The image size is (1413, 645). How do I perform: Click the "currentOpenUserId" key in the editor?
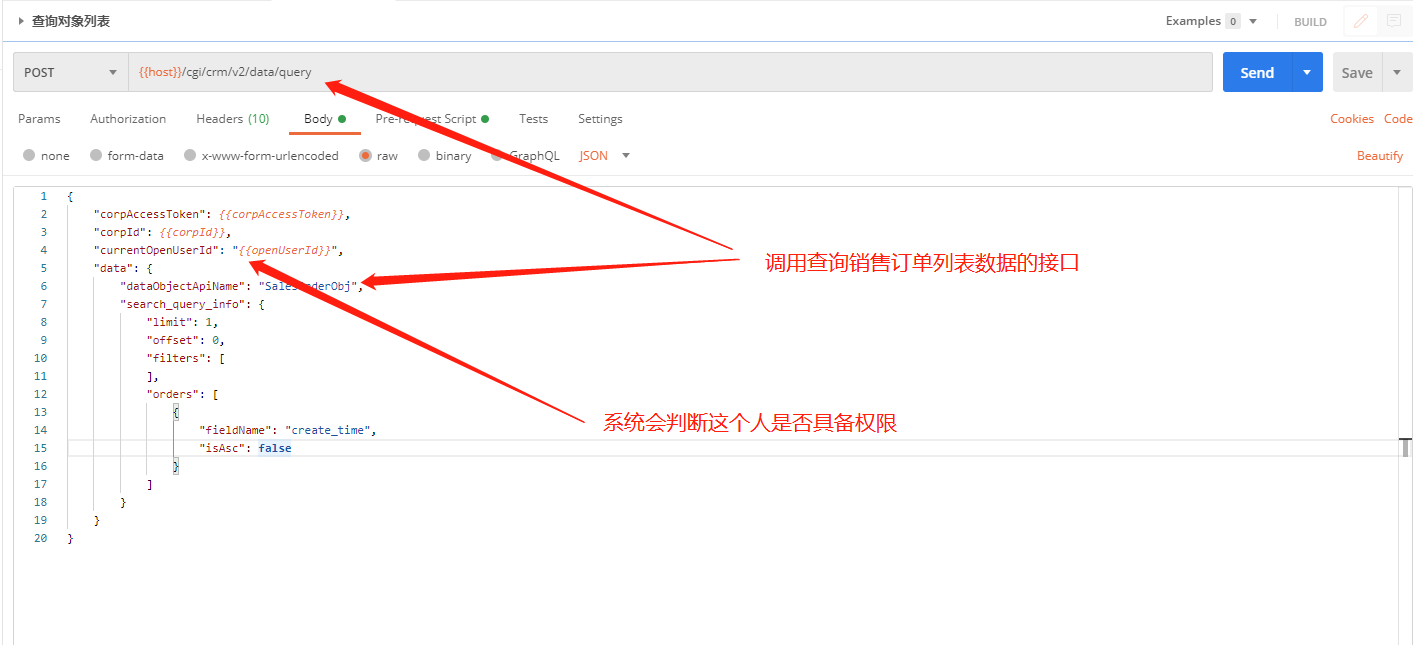pyautogui.click(x=158, y=250)
